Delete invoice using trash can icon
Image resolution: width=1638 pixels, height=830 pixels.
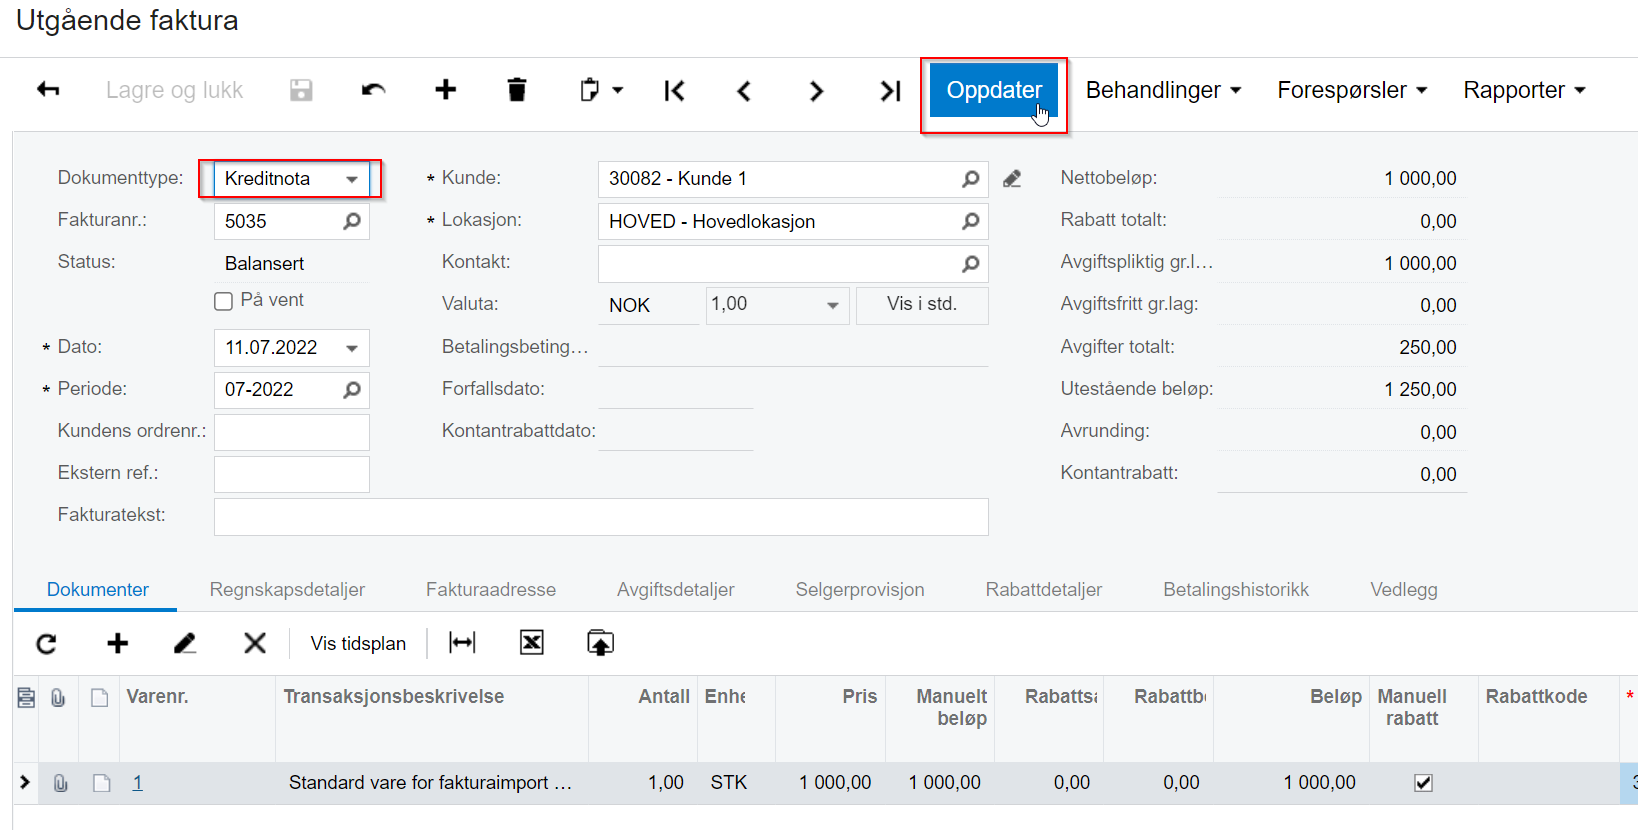tap(516, 90)
